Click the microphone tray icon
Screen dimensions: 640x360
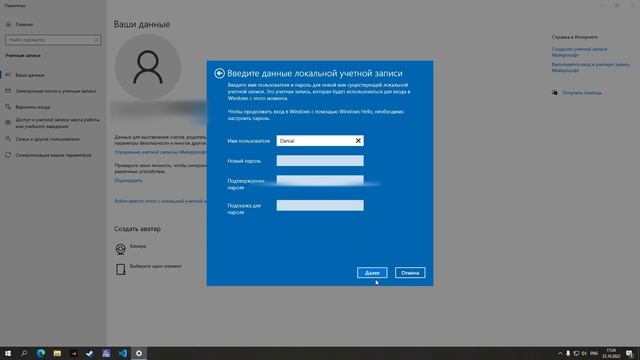568,353
